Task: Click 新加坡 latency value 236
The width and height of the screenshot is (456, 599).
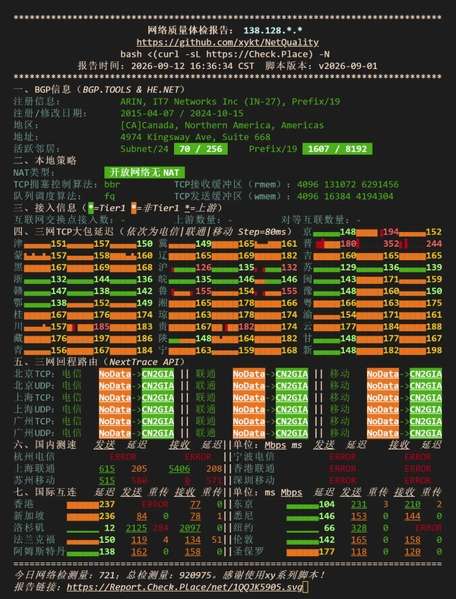Action: [107, 516]
